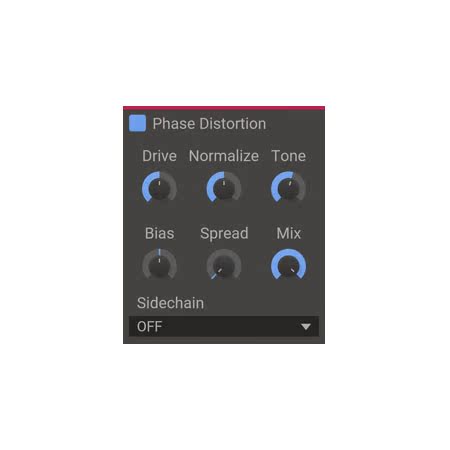Click the Phase Distortion title text

click(x=209, y=124)
